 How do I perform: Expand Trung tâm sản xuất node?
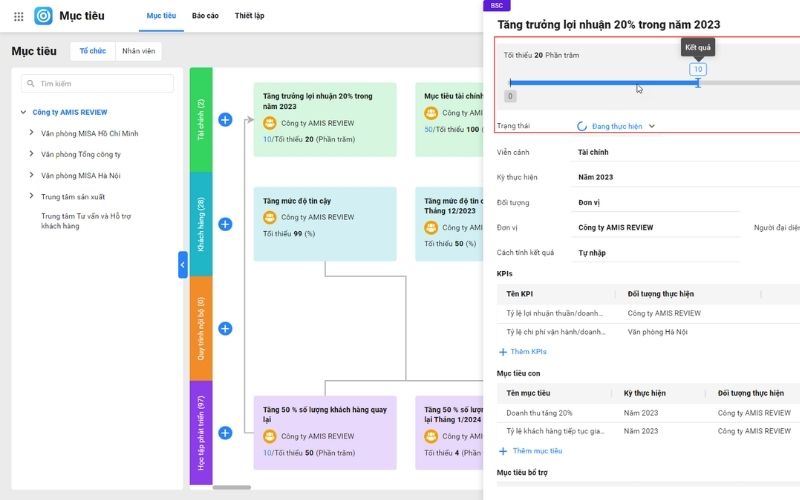(31, 196)
